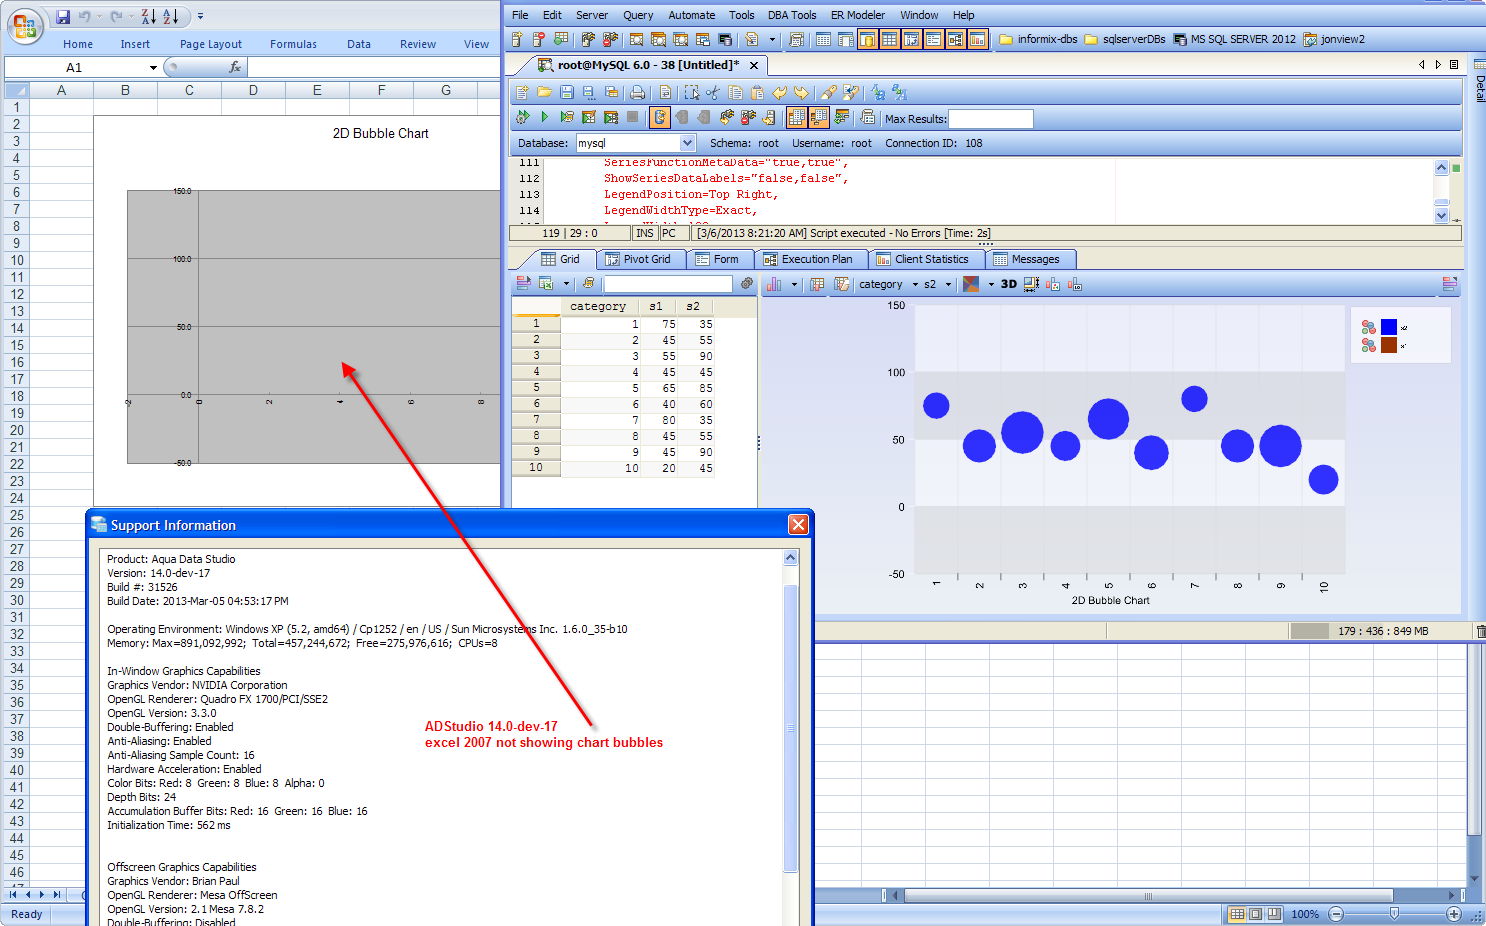1486x926 pixels.
Task: Open the ER Modeler menu
Action: pos(858,15)
